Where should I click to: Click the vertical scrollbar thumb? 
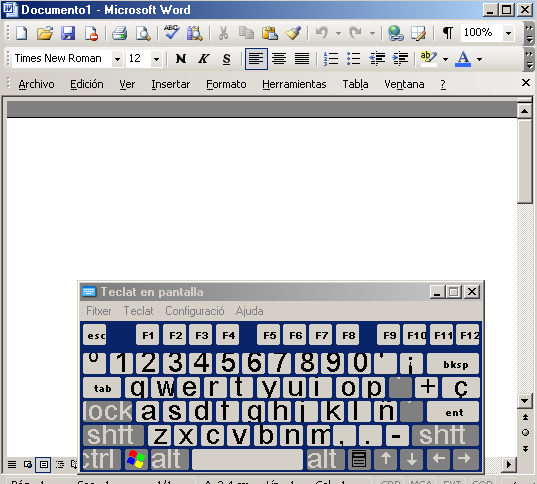tap(525, 161)
